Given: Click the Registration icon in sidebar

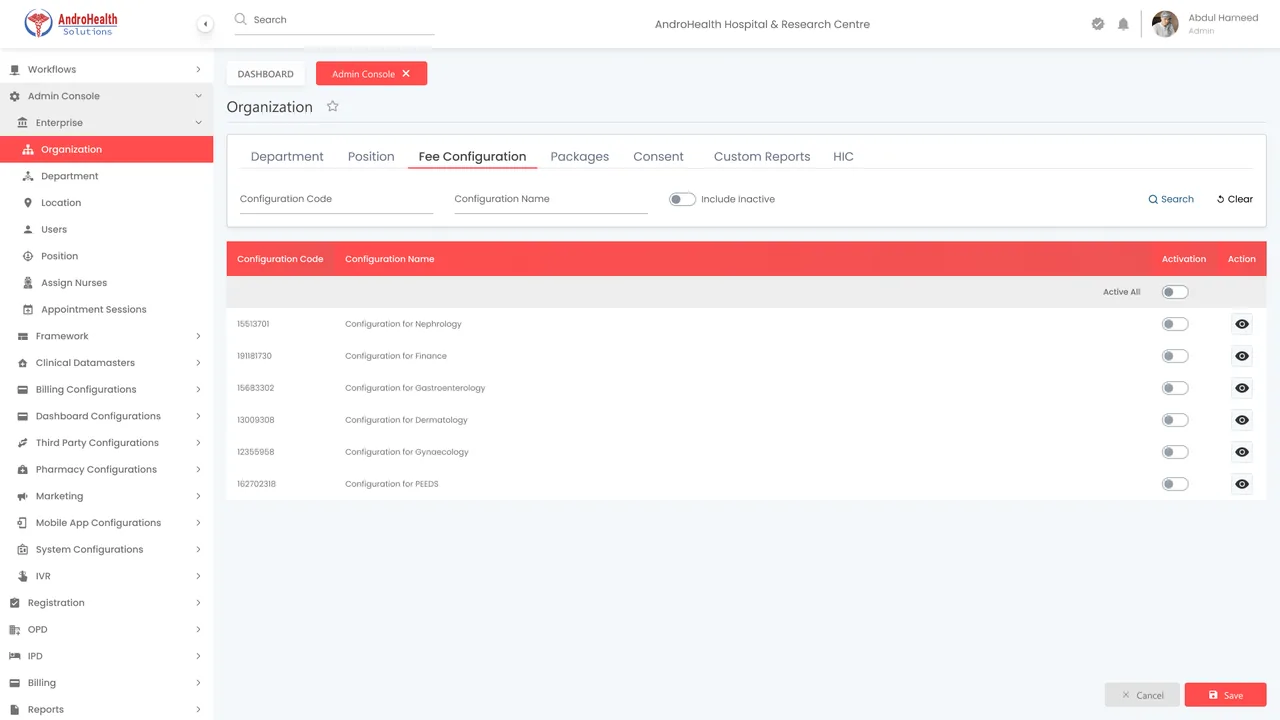Looking at the screenshot, I should 14,603.
